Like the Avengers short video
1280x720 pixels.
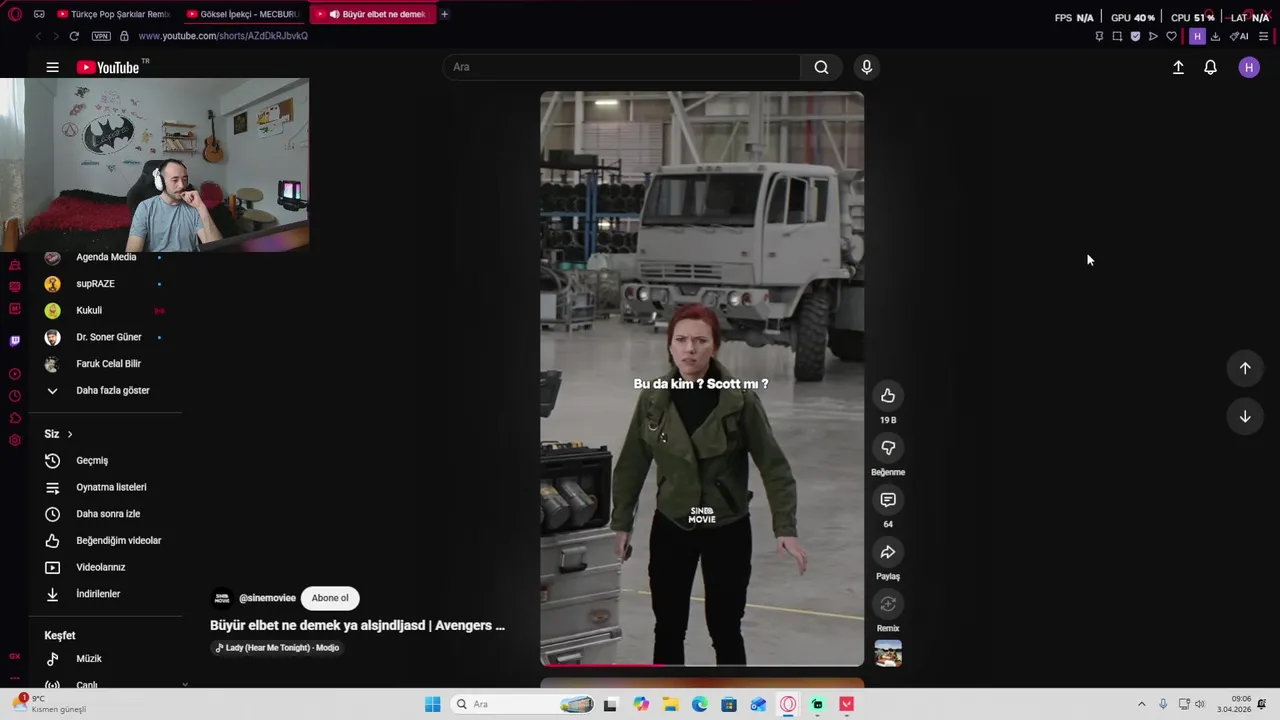coord(888,396)
